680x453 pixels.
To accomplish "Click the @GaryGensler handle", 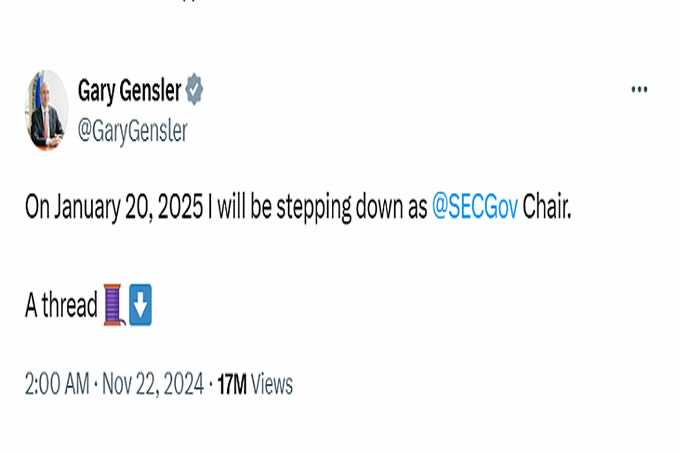I will coord(132,131).
